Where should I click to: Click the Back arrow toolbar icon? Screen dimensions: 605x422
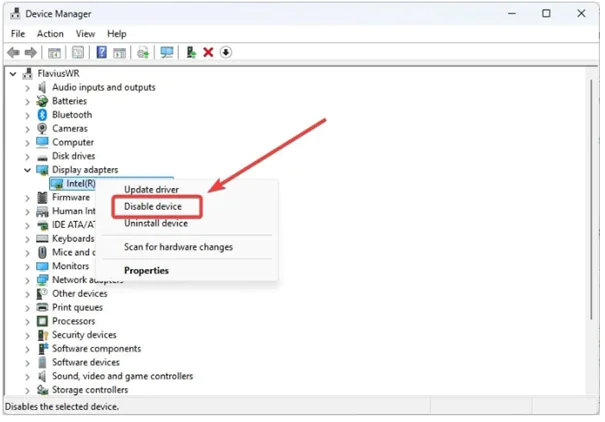coord(14,52)
